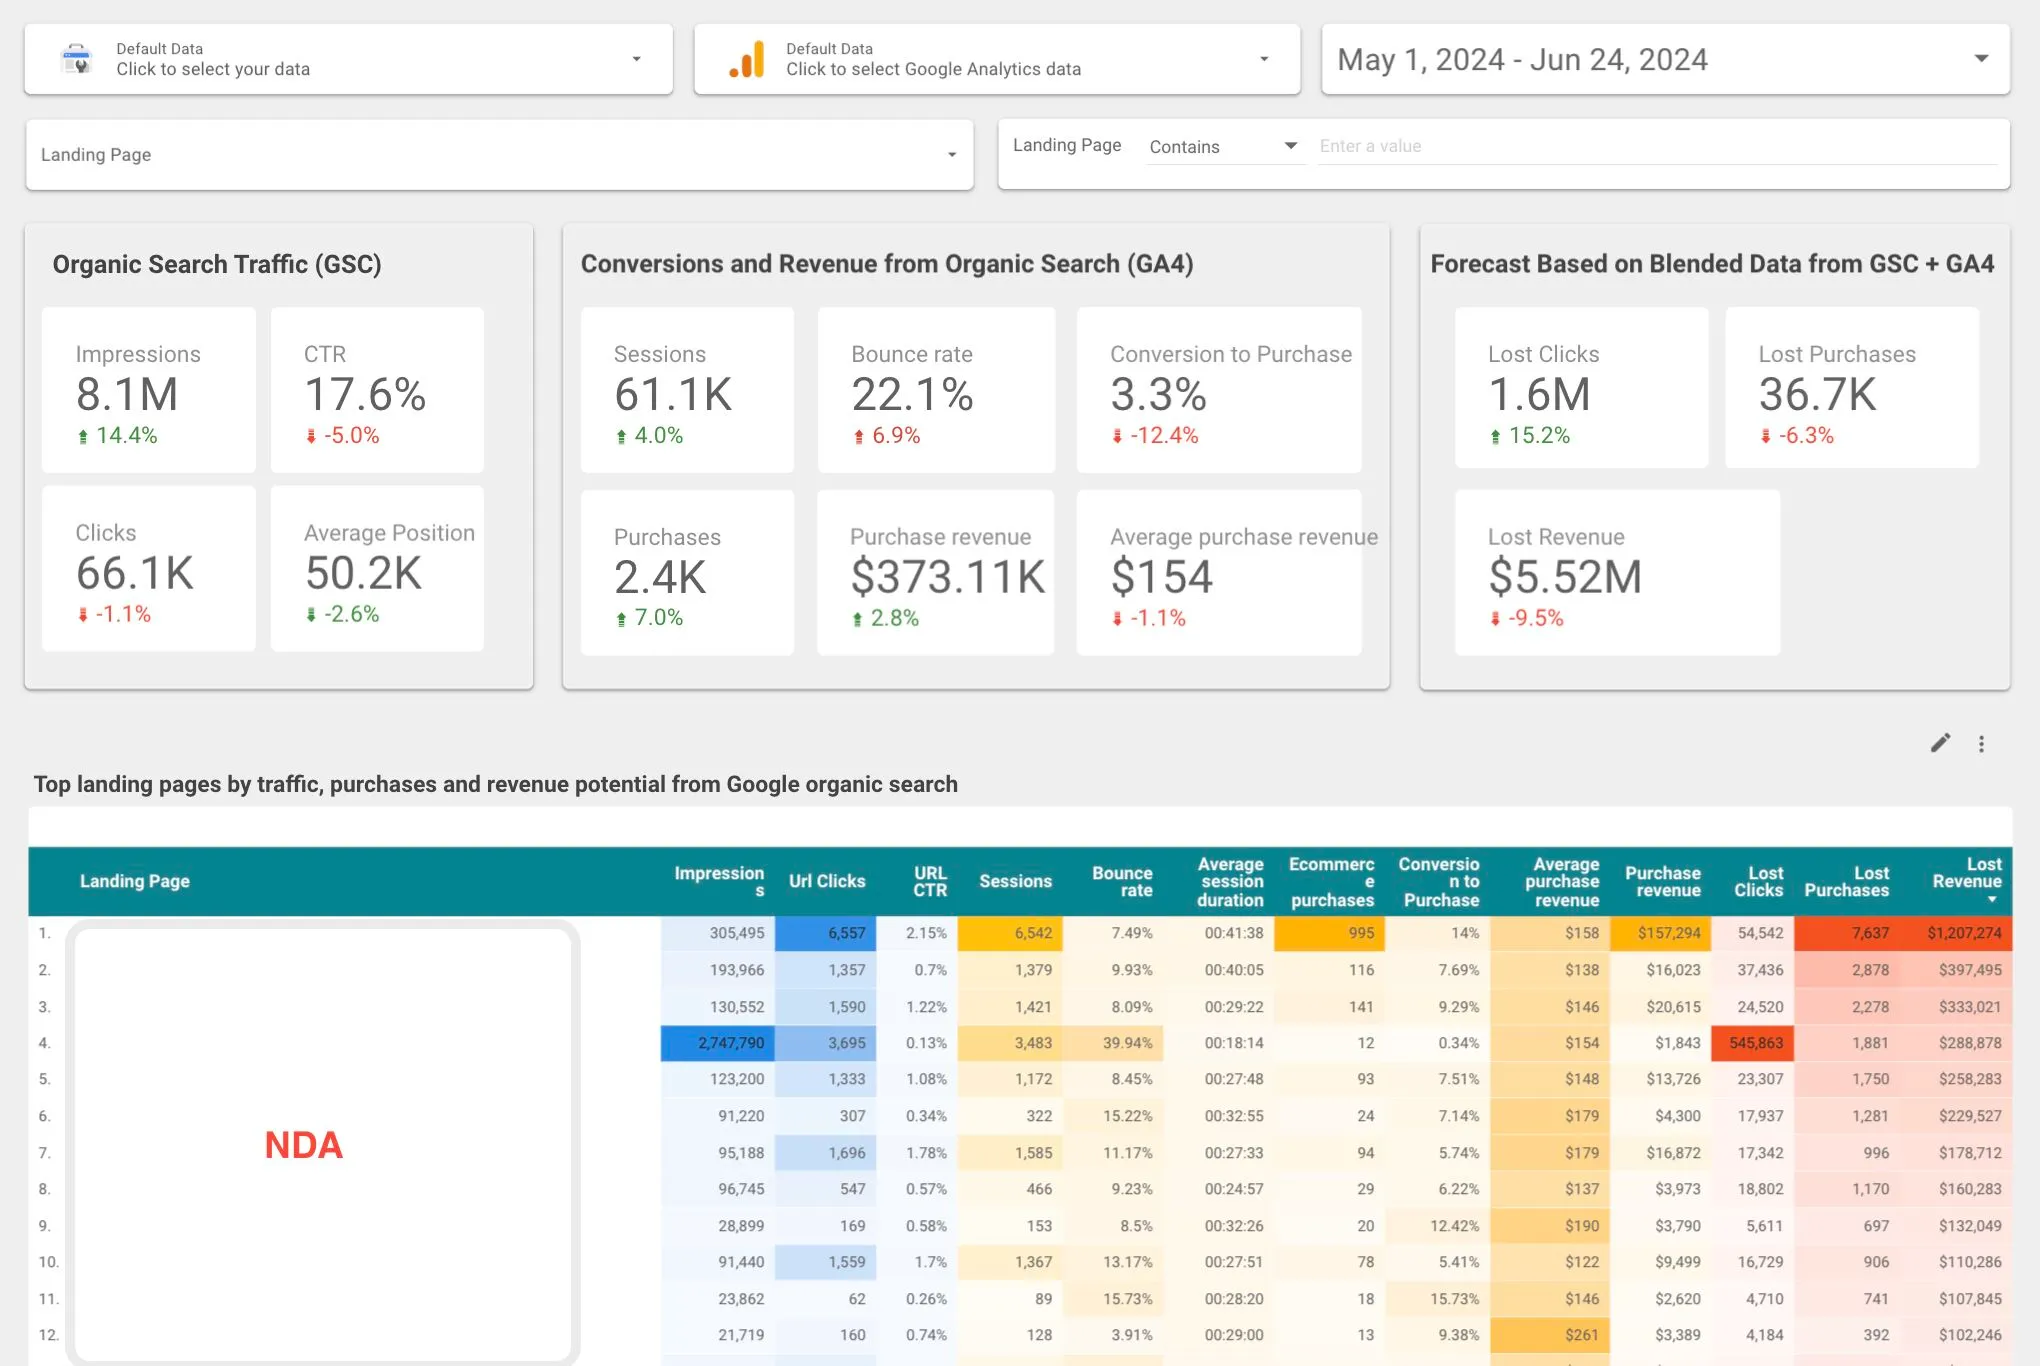2040x1366 pixels.
Task: Click the Landing Page column header
Action: point(135,881)
